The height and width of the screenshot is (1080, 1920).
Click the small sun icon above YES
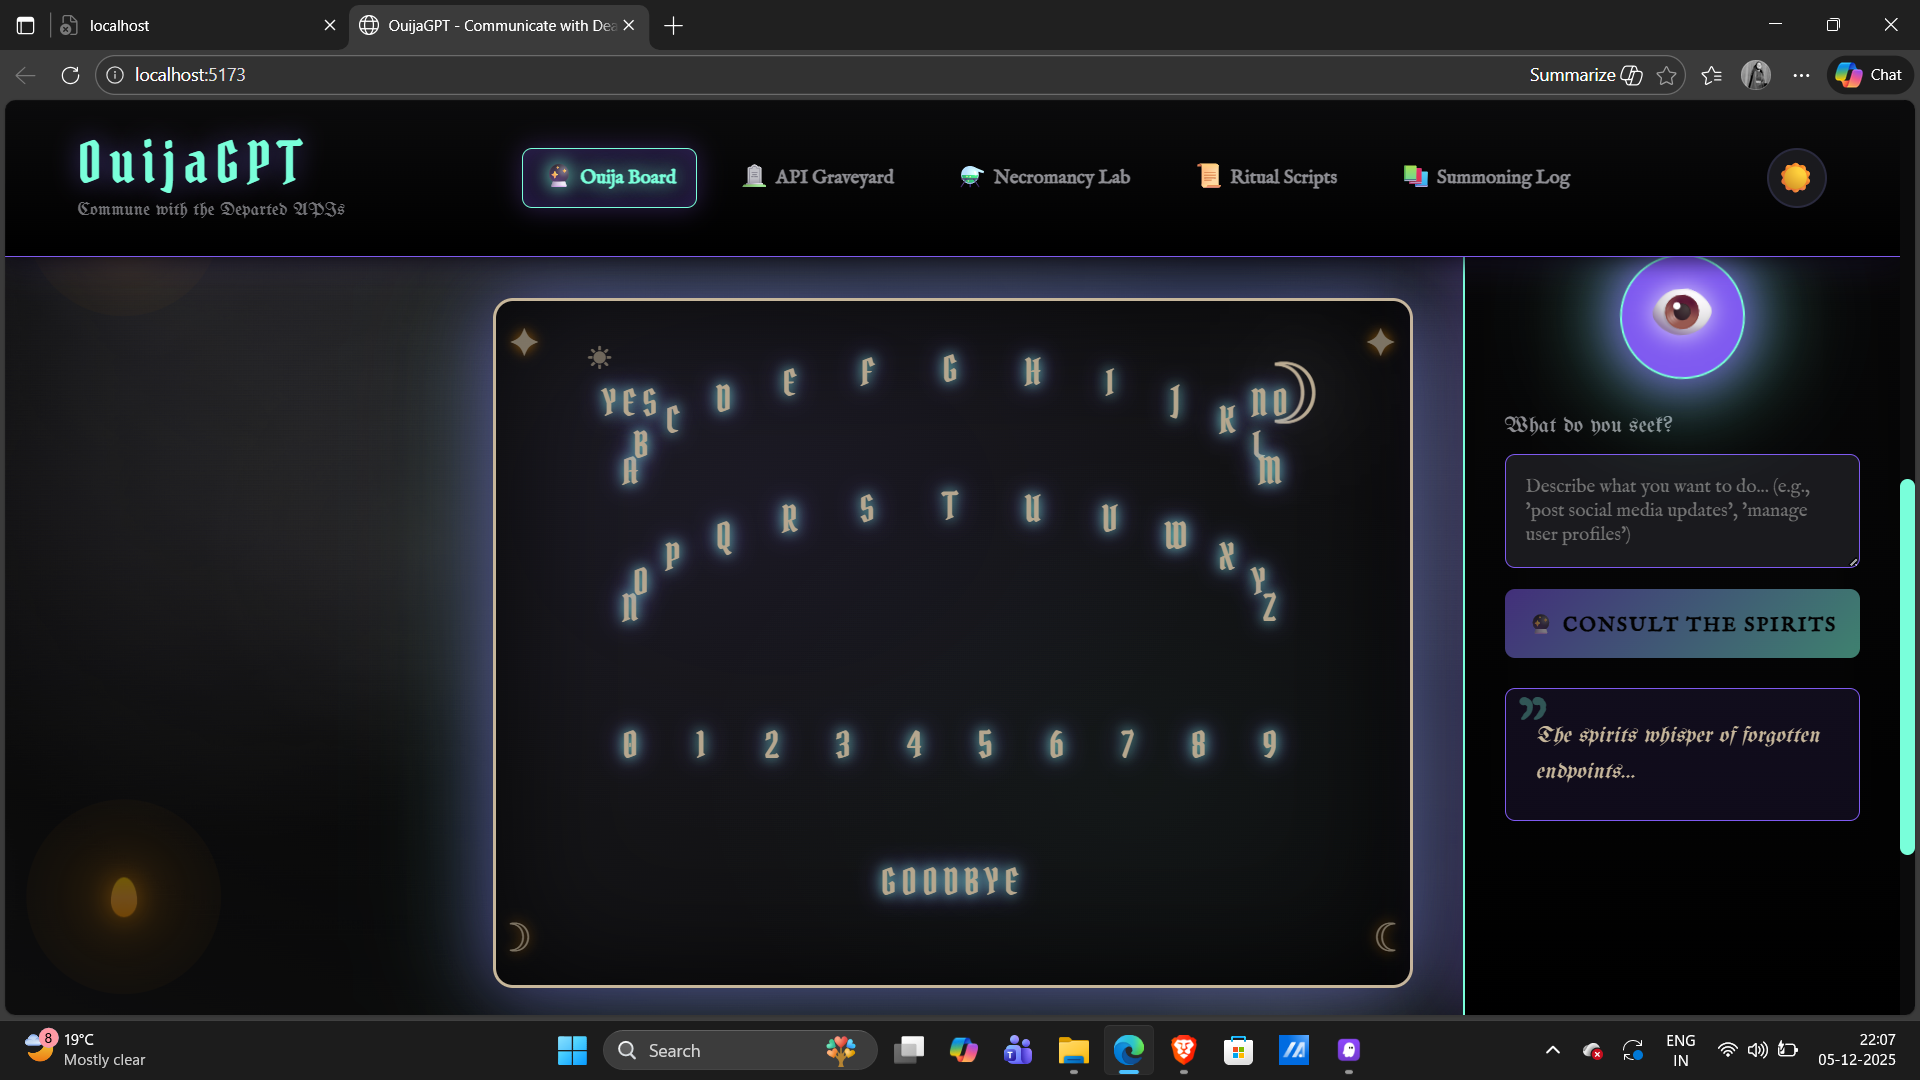pyautogui.click(x=599, y=357)
